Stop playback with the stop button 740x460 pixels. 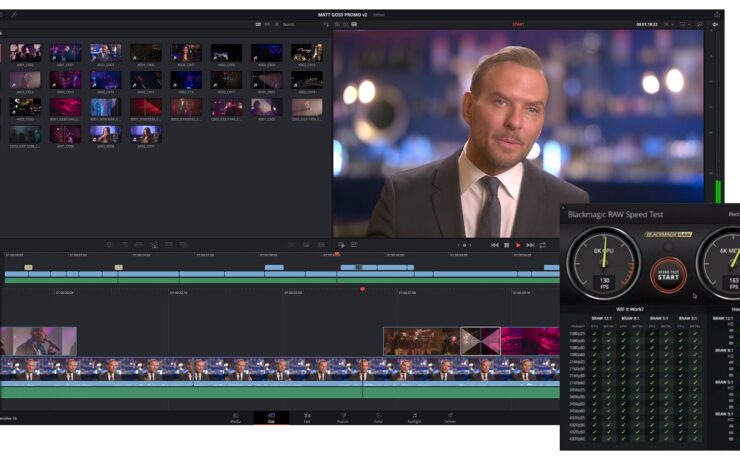pos(506,245)
